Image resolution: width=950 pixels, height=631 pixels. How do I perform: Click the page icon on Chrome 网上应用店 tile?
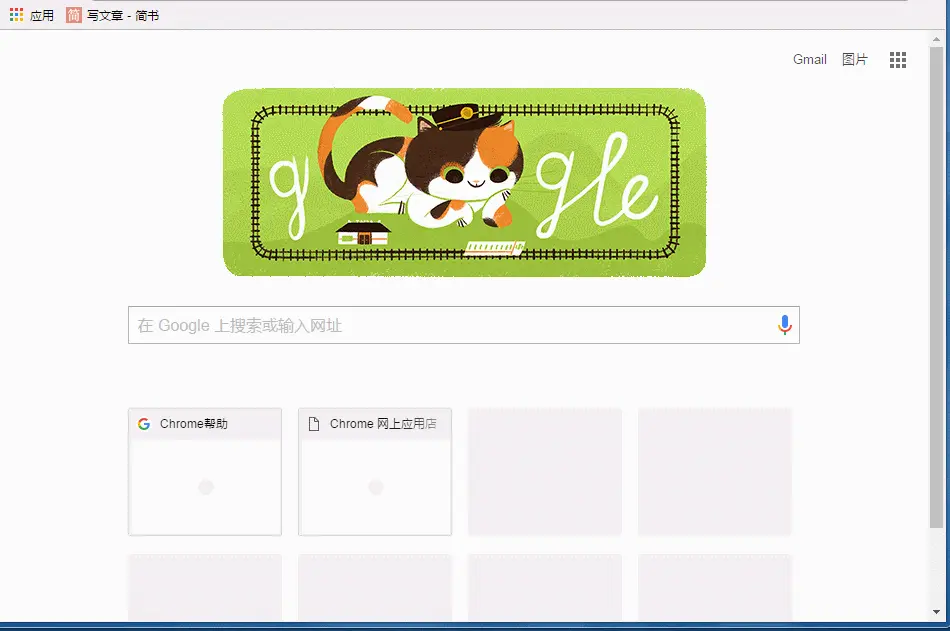tap(314, 424)
